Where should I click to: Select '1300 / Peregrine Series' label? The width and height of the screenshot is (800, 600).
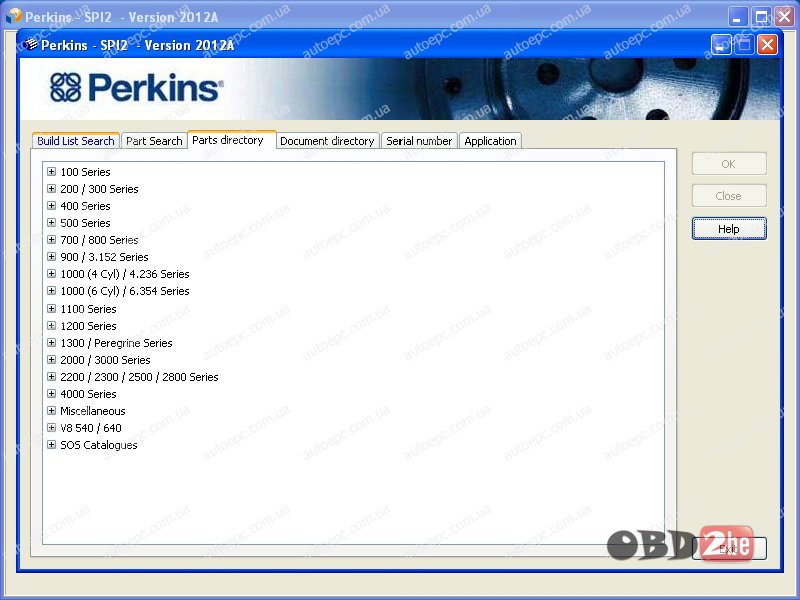tap(116, 343)
